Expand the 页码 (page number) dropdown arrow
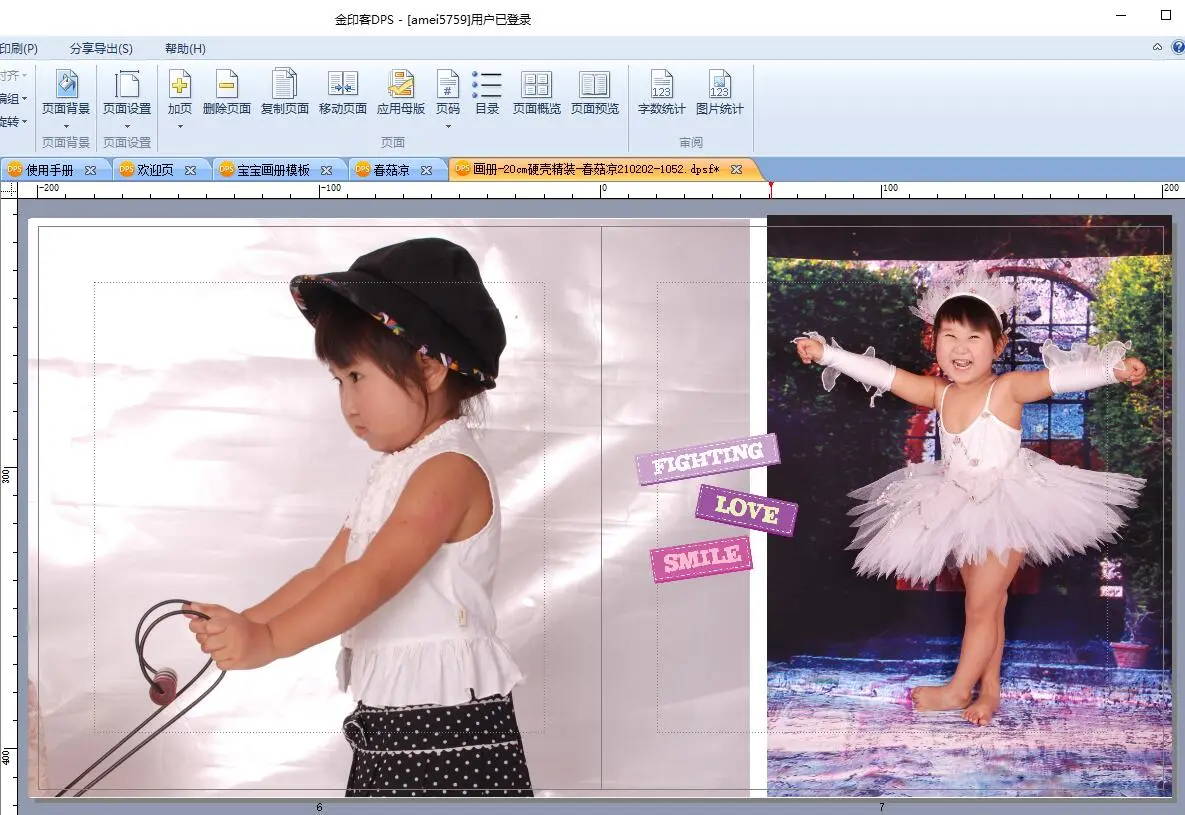 [448, 126]
